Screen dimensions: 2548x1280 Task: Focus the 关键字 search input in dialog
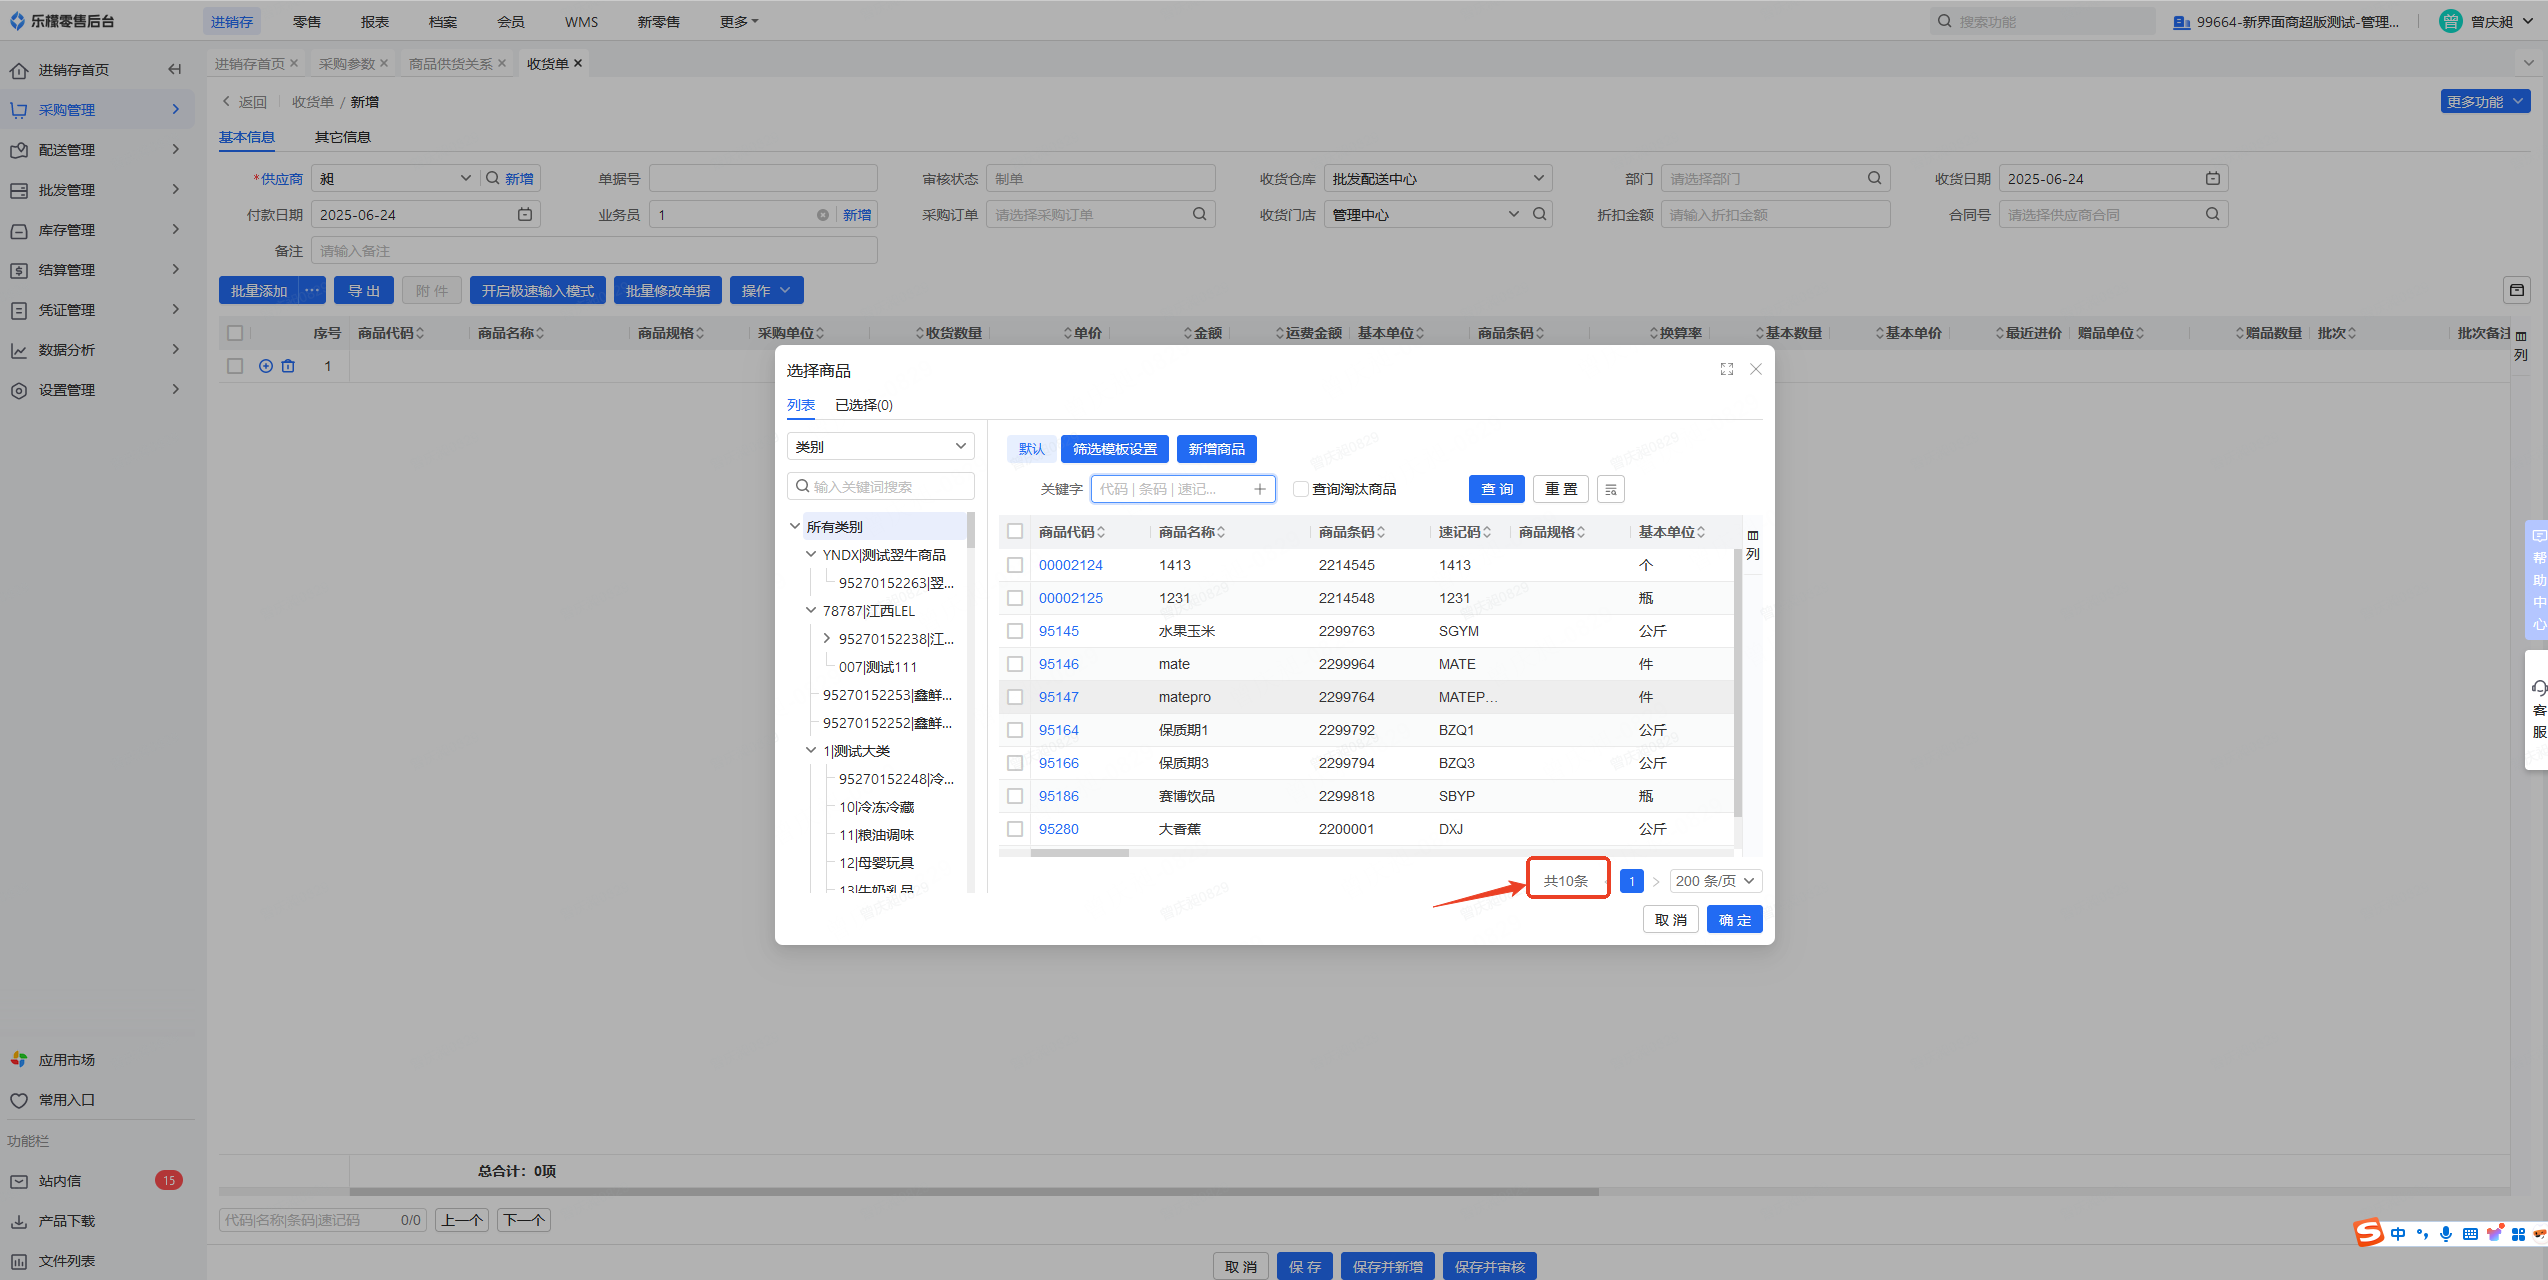point(1182,489)
